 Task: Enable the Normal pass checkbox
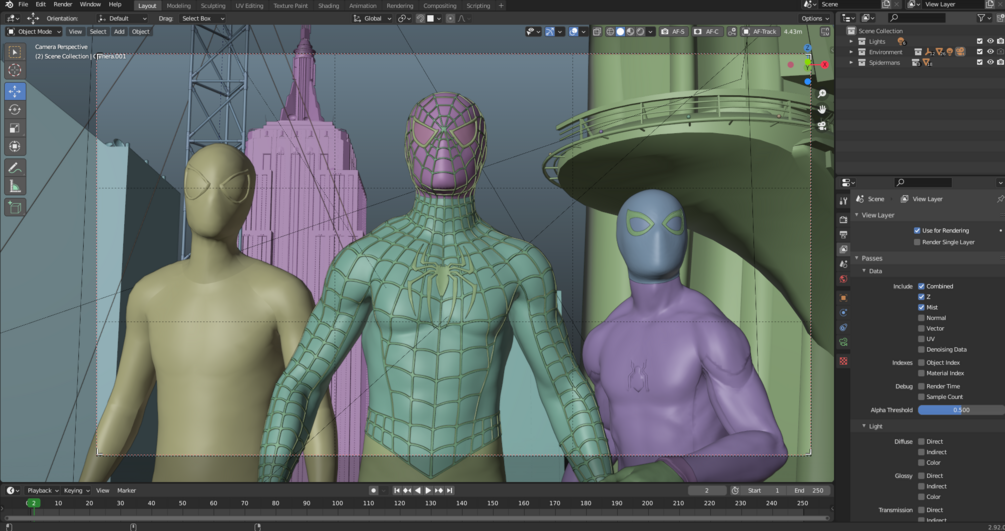(x=921, y=318)
